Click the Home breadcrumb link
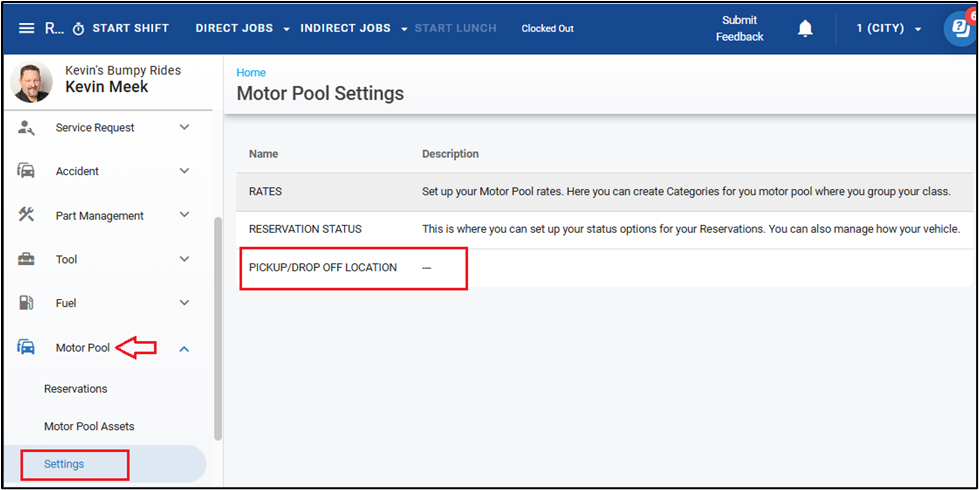 pos(251,73)
